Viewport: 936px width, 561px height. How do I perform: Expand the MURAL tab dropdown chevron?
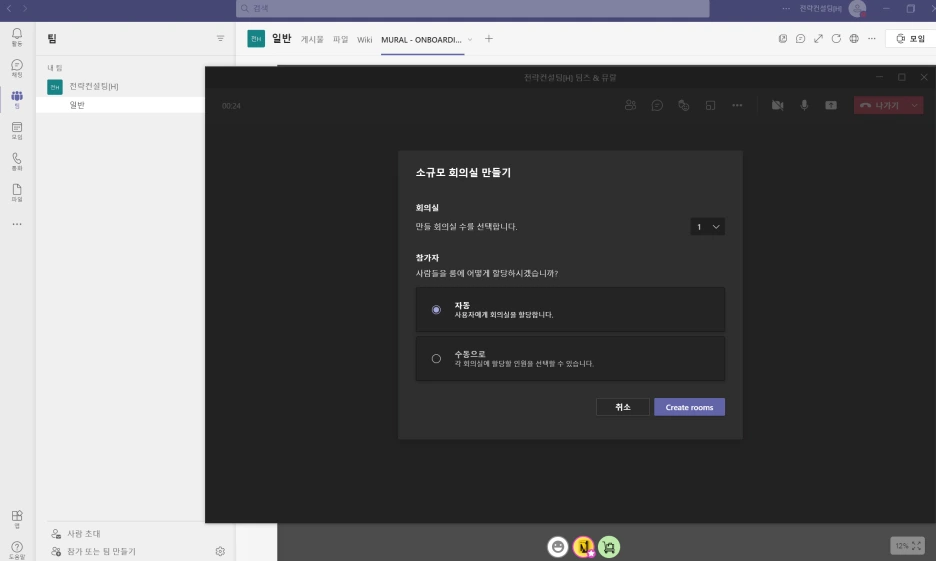tap(470, 40)
